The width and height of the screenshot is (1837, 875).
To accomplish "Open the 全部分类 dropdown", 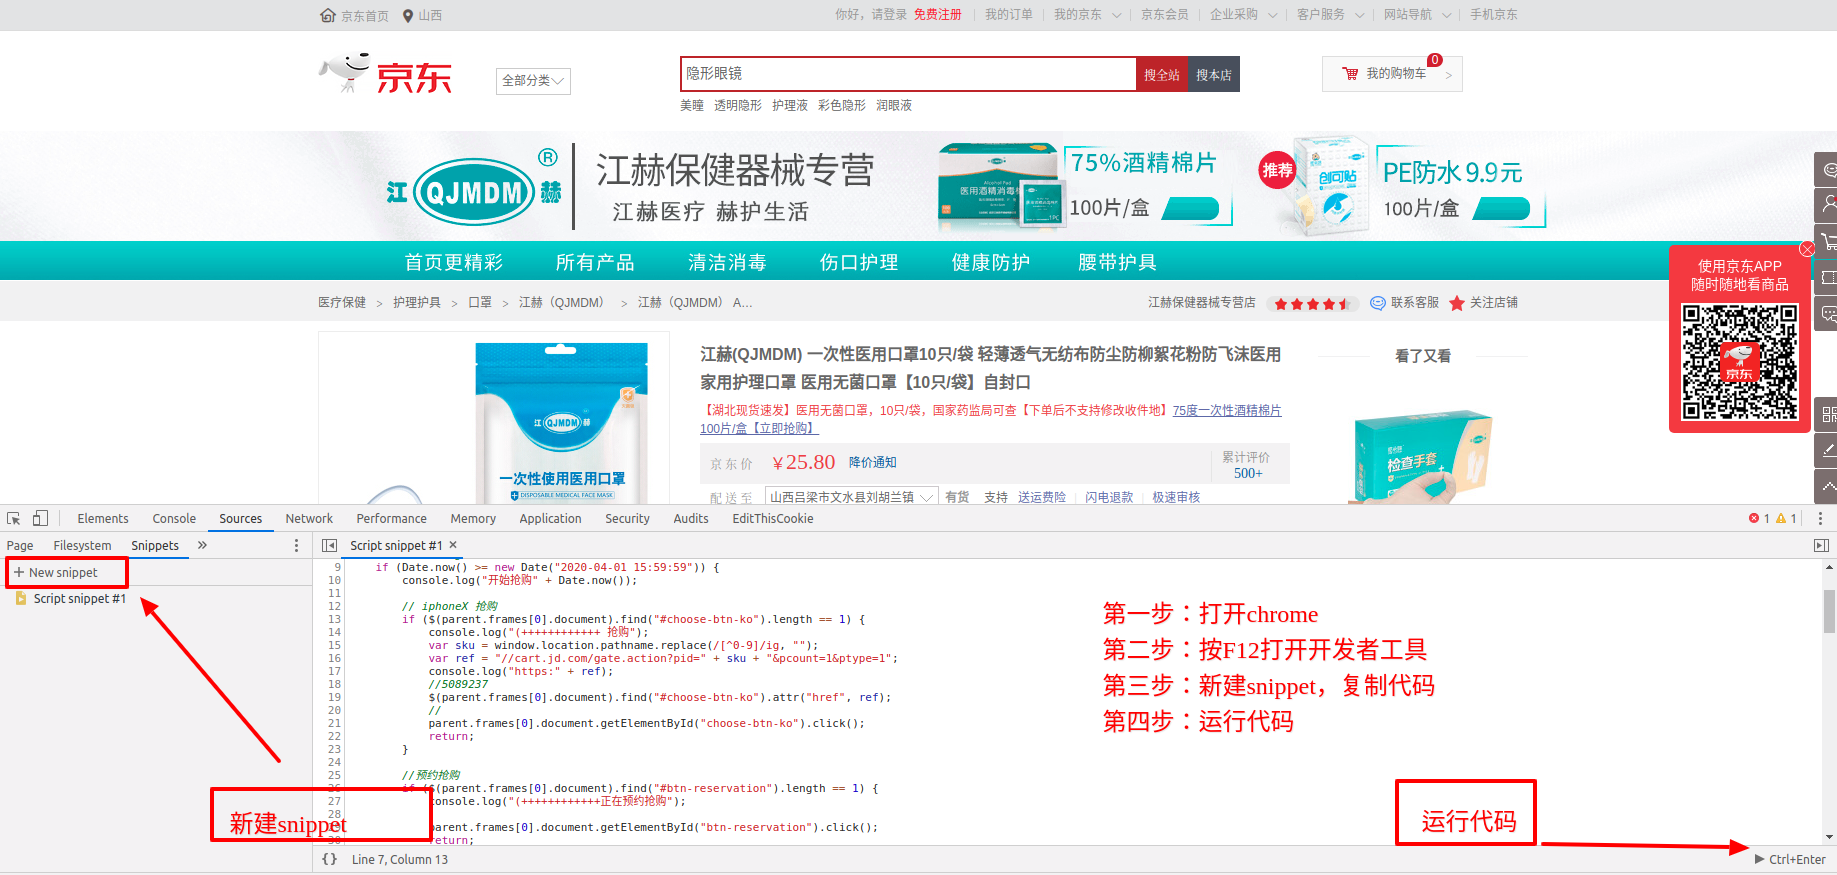I will point(533,81).
